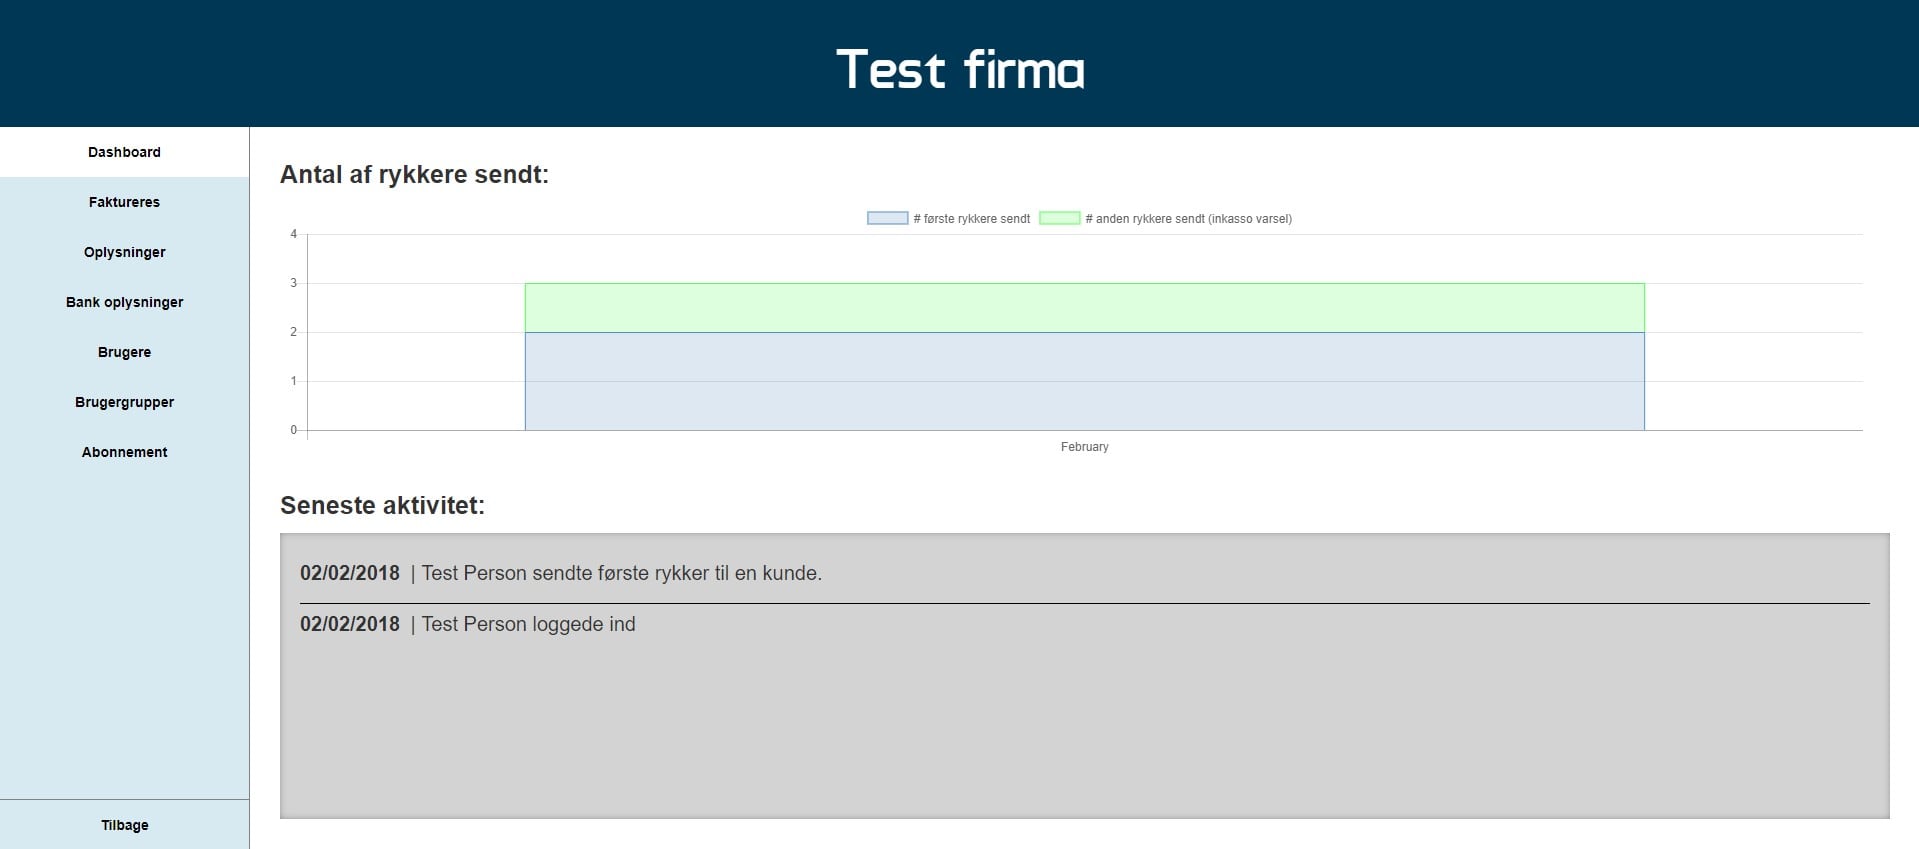Select Oplysninger in the sidebar
This screenshot has height=849, width=1919.
tap(124, 252)
